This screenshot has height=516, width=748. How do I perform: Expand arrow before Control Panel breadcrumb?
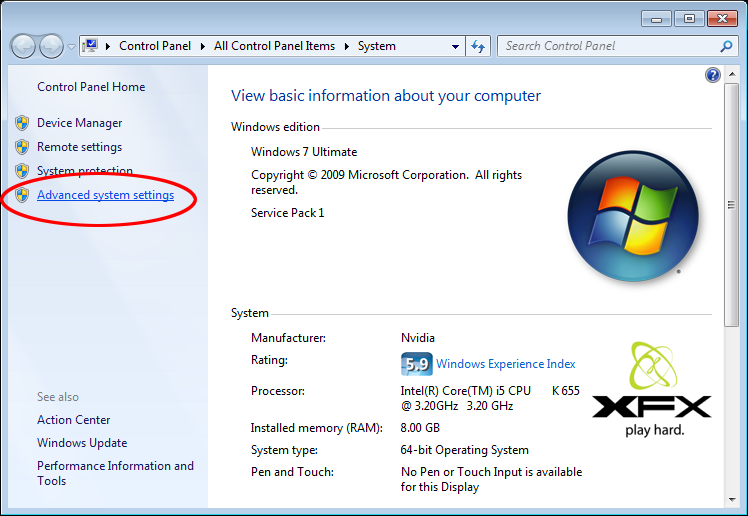[x=108, y=46]
